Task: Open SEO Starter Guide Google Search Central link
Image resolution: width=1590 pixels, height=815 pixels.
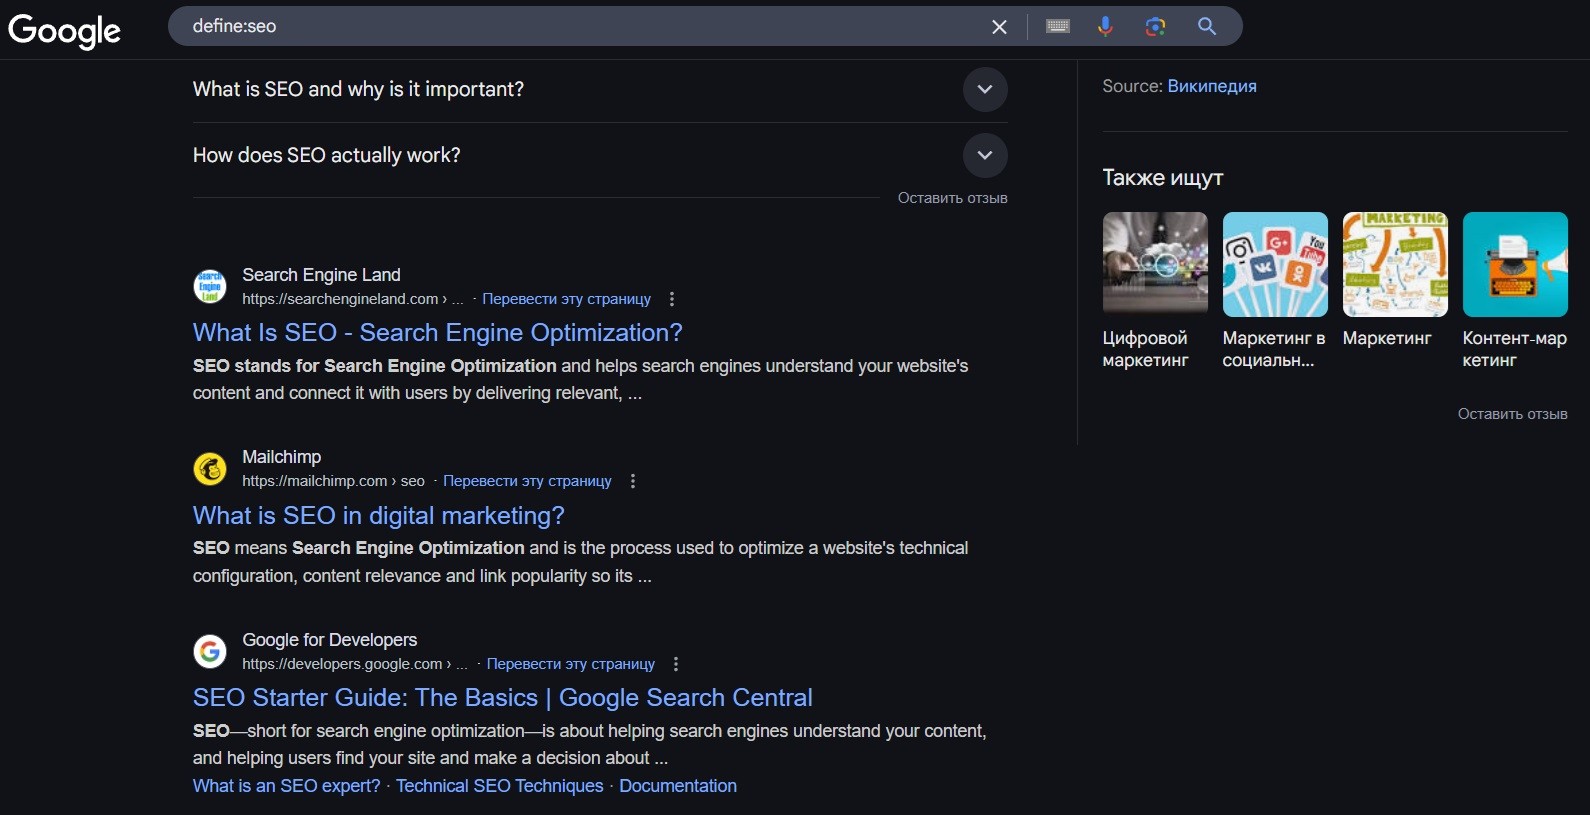Action: pos(502,698)
